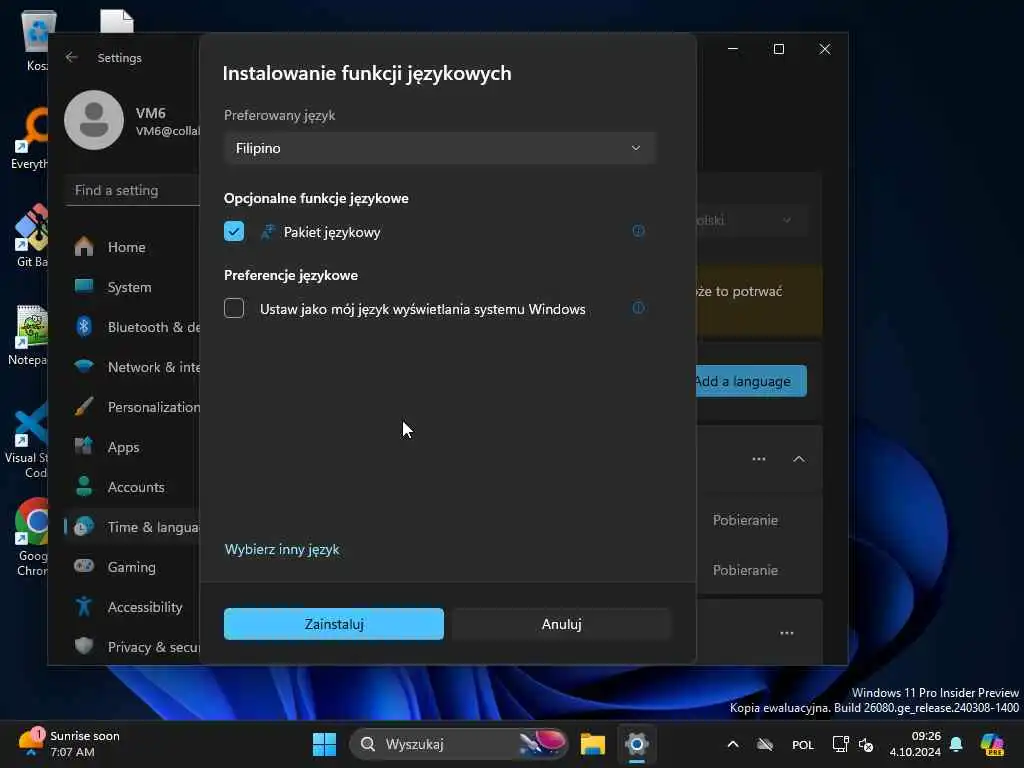
Task: Open the three-dots menu beside the collapse chevron
Action: pyautogui.click(x=758, y=458)
